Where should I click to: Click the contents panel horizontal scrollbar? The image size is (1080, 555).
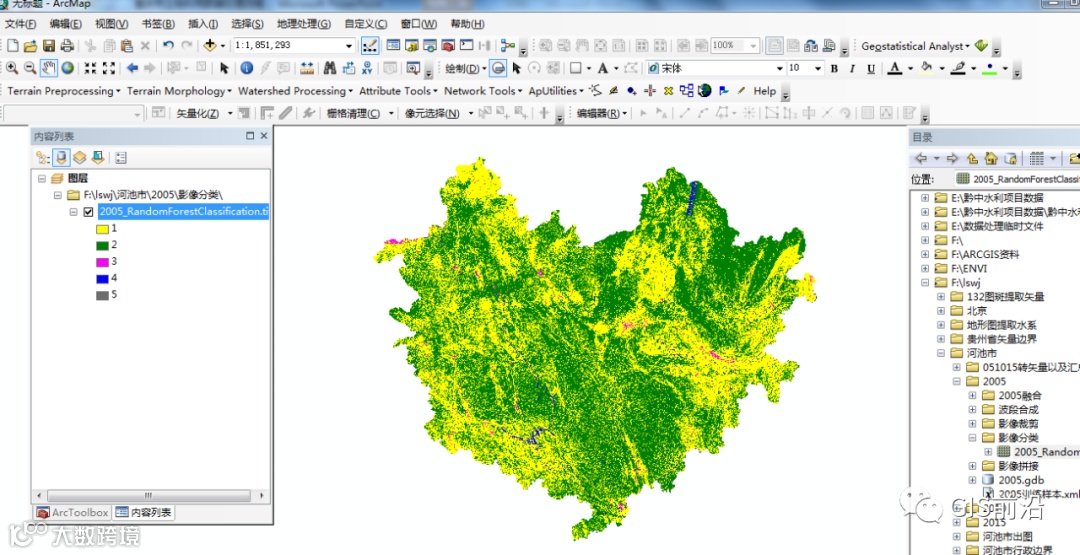point(149,496)
